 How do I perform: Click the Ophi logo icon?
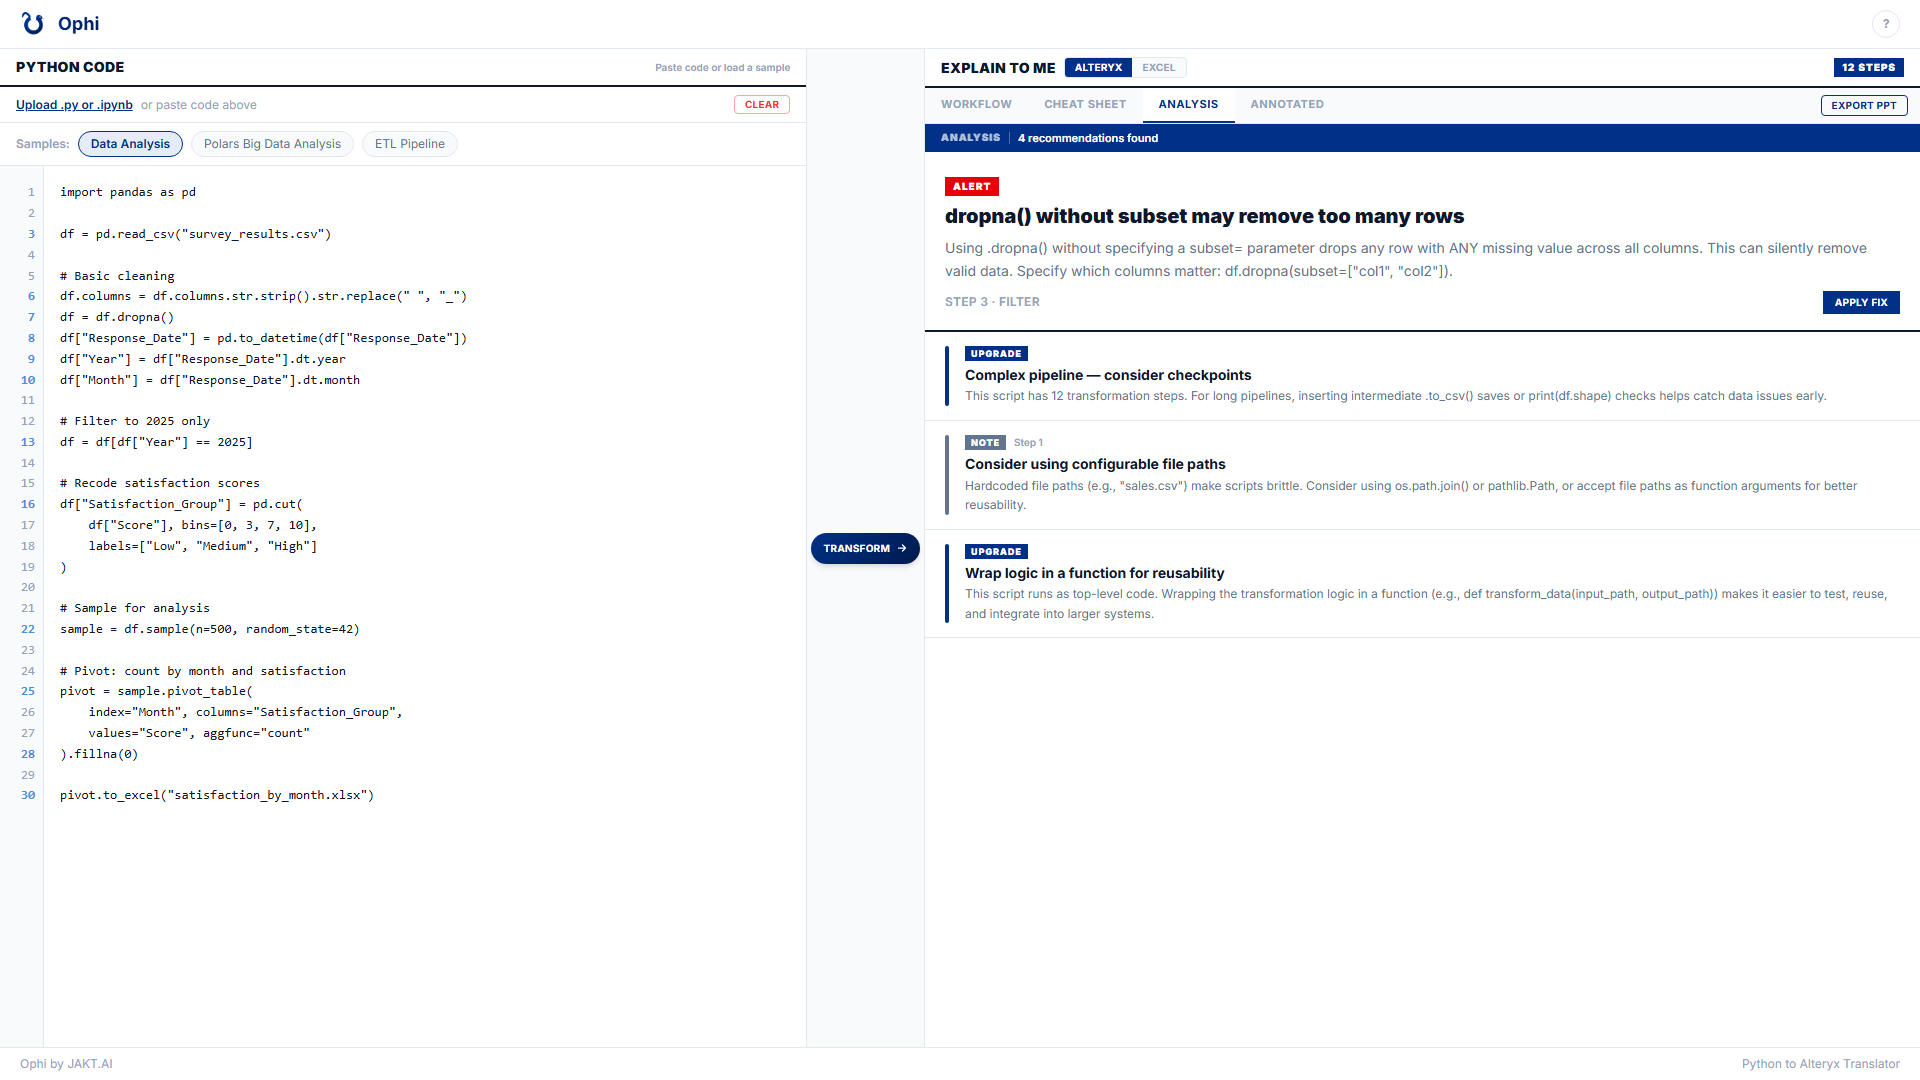point(33,24)
